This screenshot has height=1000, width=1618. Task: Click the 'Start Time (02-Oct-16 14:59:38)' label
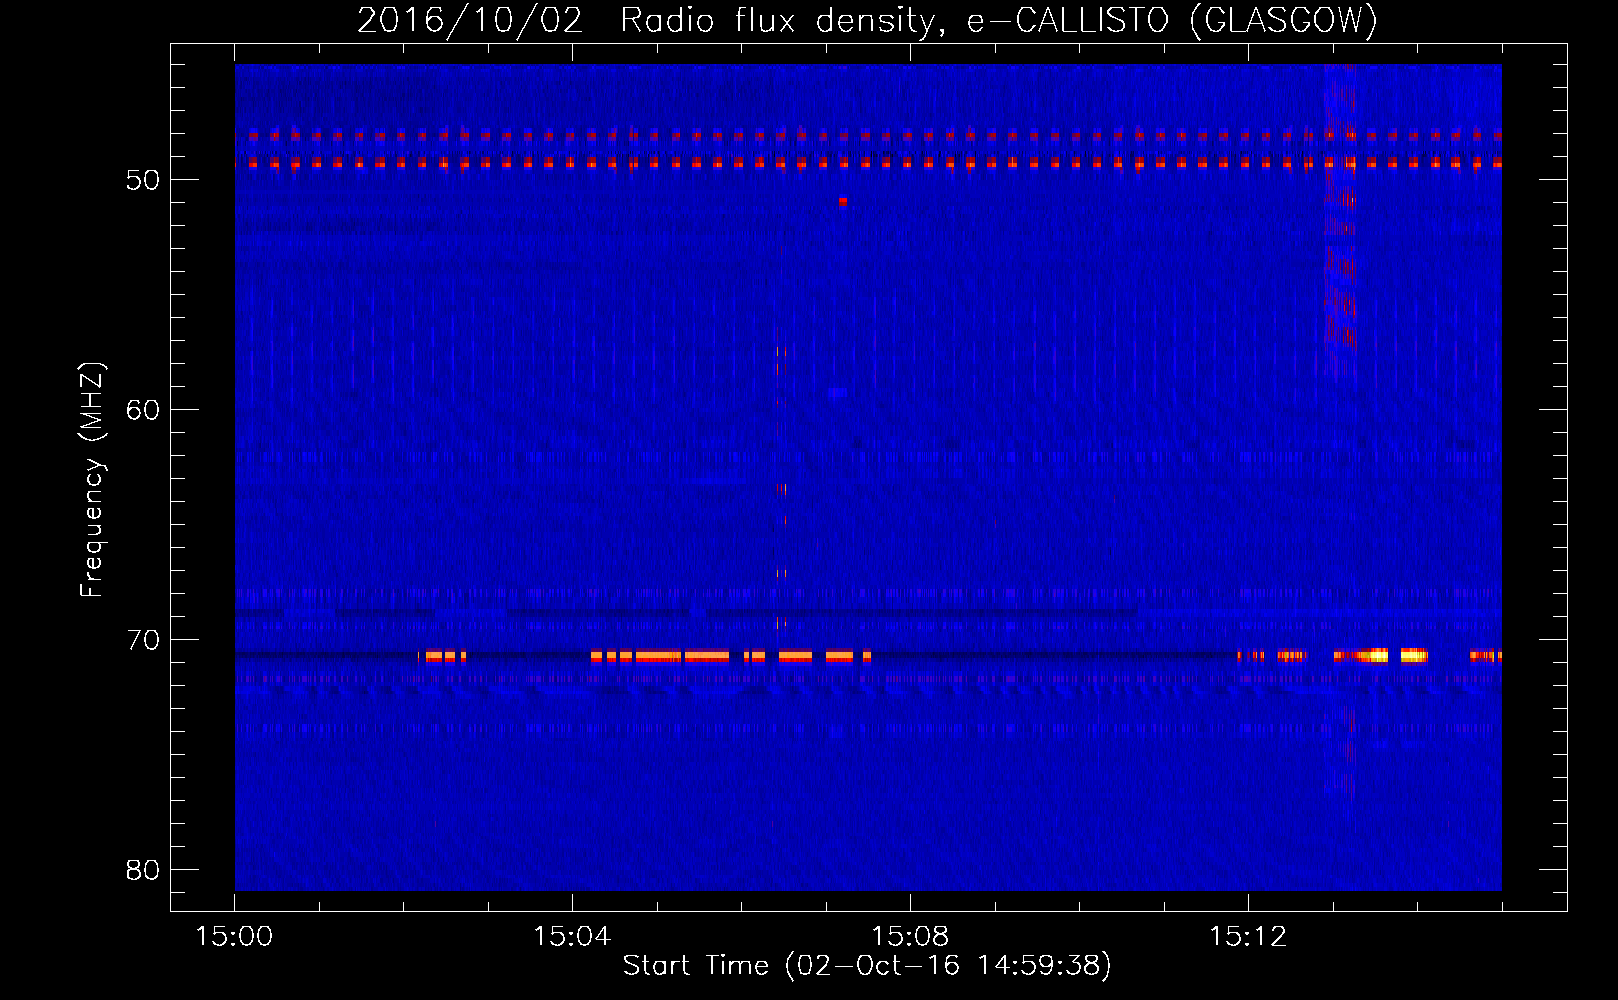(867, 966)
